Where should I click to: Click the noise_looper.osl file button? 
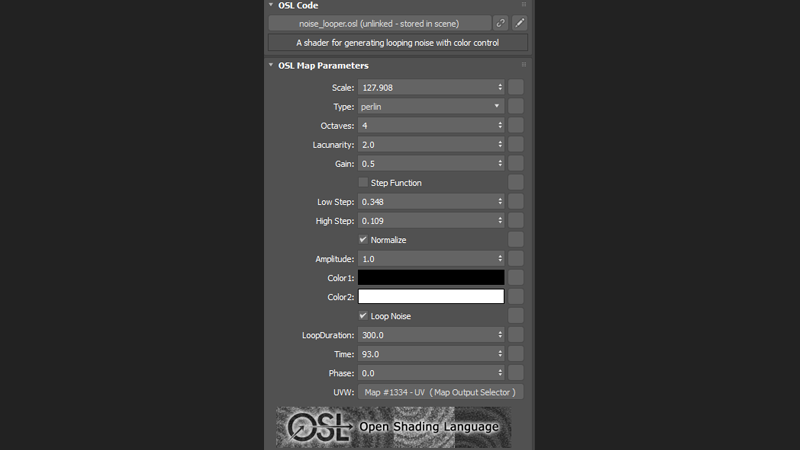[379, 23]
